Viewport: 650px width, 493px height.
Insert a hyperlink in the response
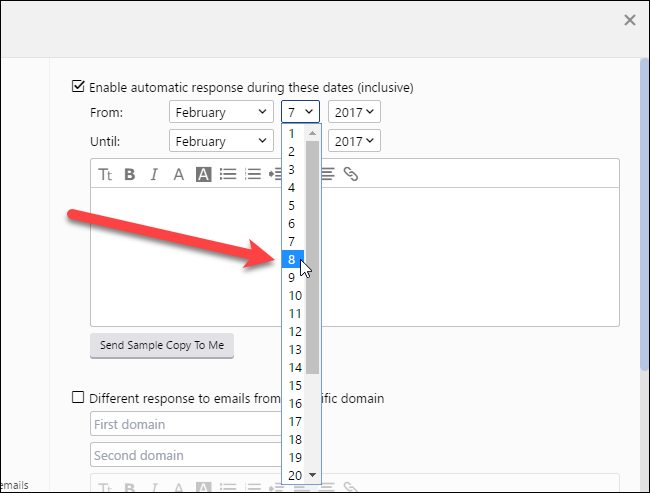click(x=351, y=174)
